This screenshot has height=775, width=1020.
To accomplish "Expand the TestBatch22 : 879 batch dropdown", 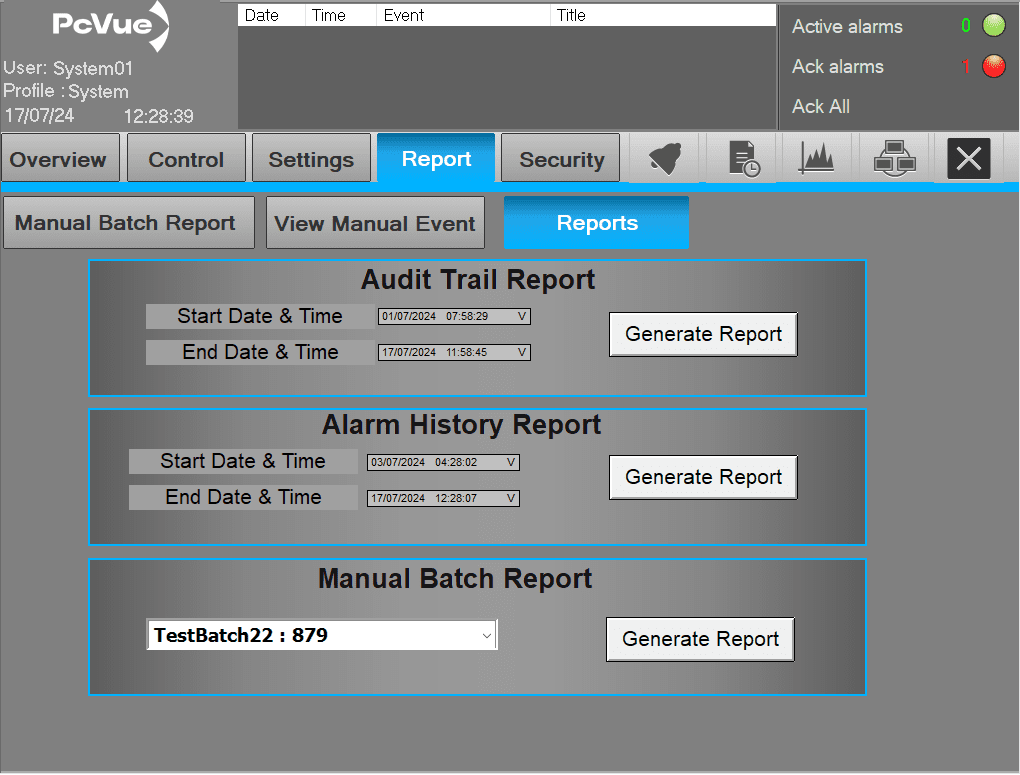I will pyautogui.click(x=486, y=635).
